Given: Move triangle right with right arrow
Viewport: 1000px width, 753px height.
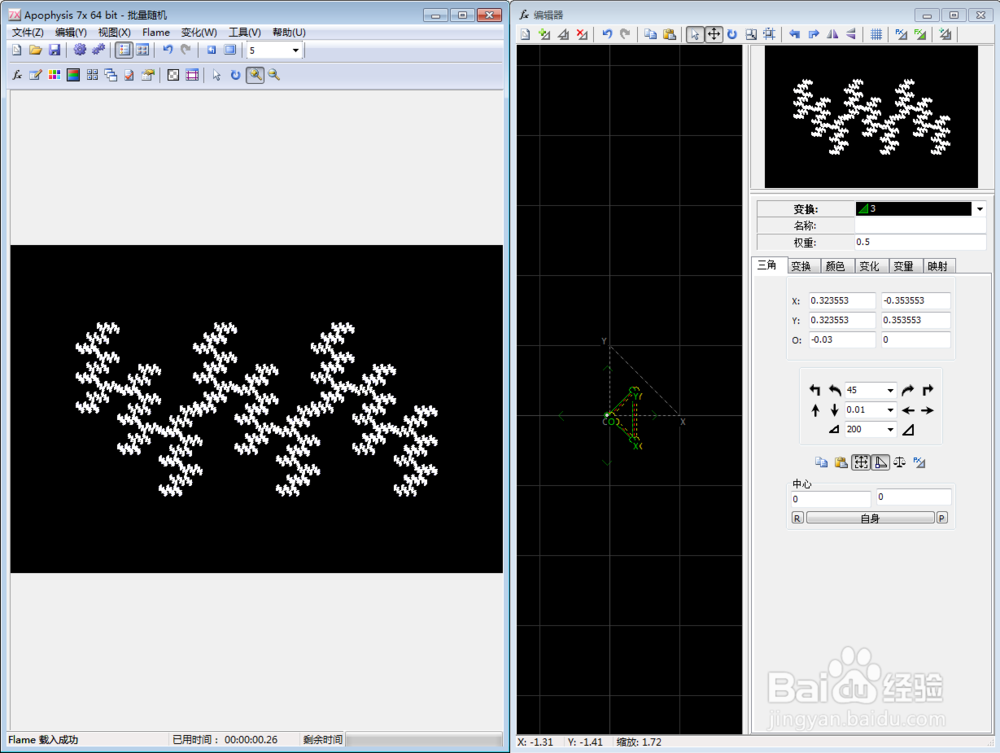Looking at the screenshot, I should click(x=927, y=411).
